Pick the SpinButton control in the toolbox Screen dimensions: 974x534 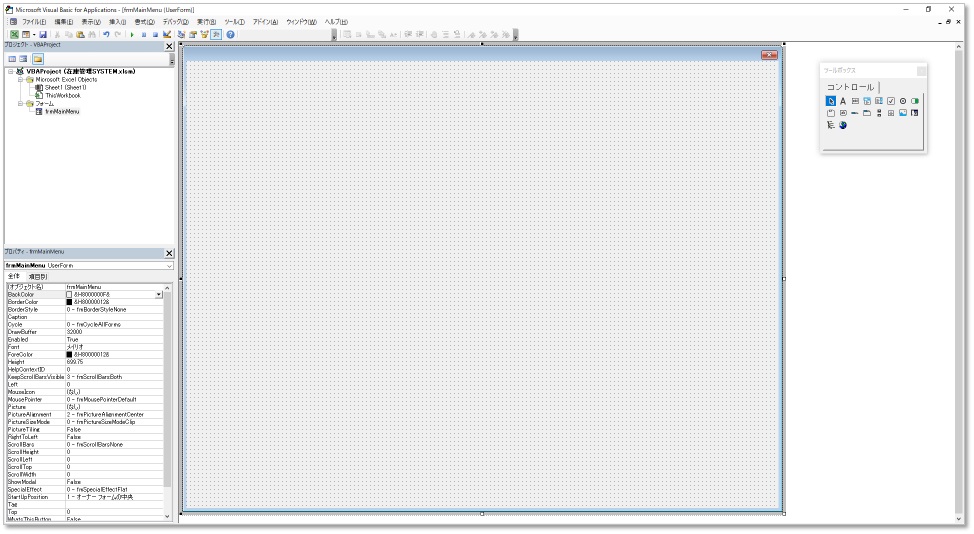click(x=891, y=113)
